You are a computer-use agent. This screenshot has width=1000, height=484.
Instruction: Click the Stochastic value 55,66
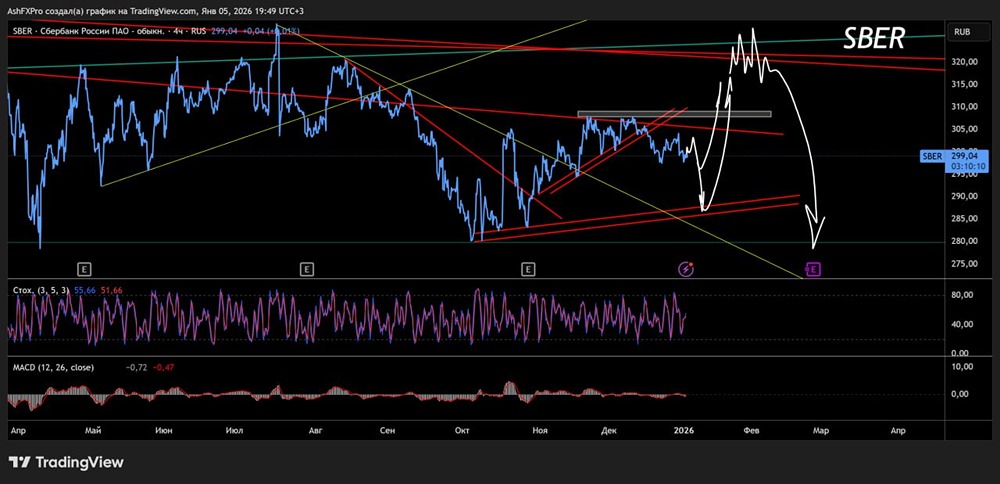pyautogui.click(x=85, y=290)
